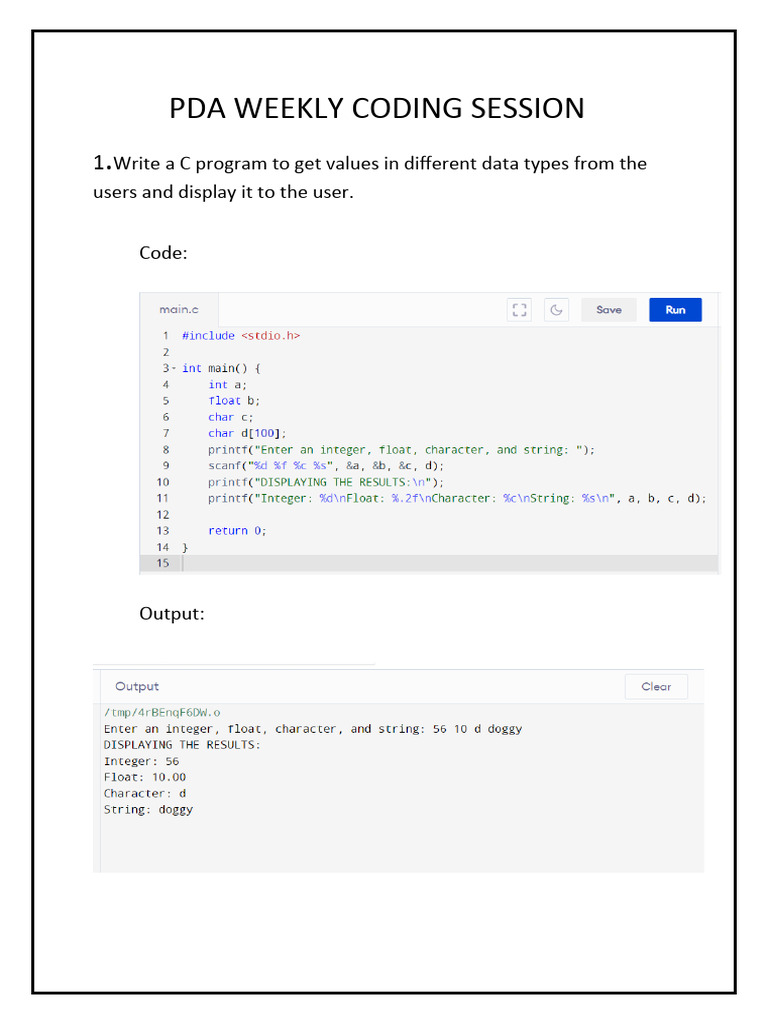
Task: Click line number 1 in the gutter
Action: pyautogui.click(x=165, y=336)
